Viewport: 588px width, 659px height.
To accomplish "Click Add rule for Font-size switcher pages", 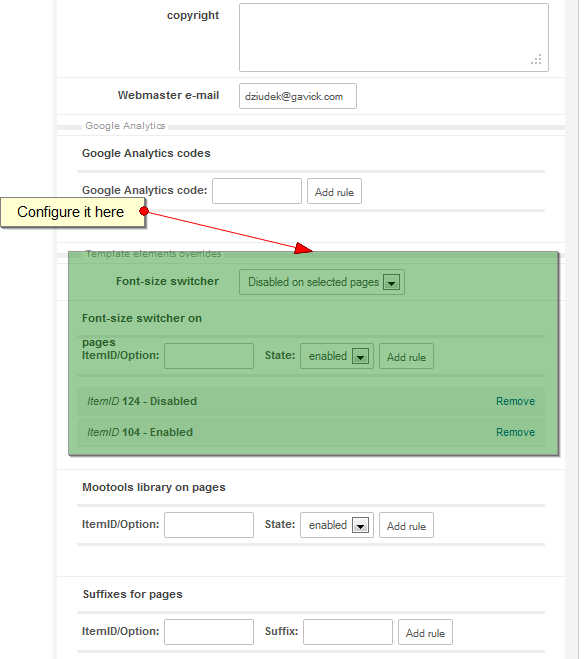I will pos(406,356).
